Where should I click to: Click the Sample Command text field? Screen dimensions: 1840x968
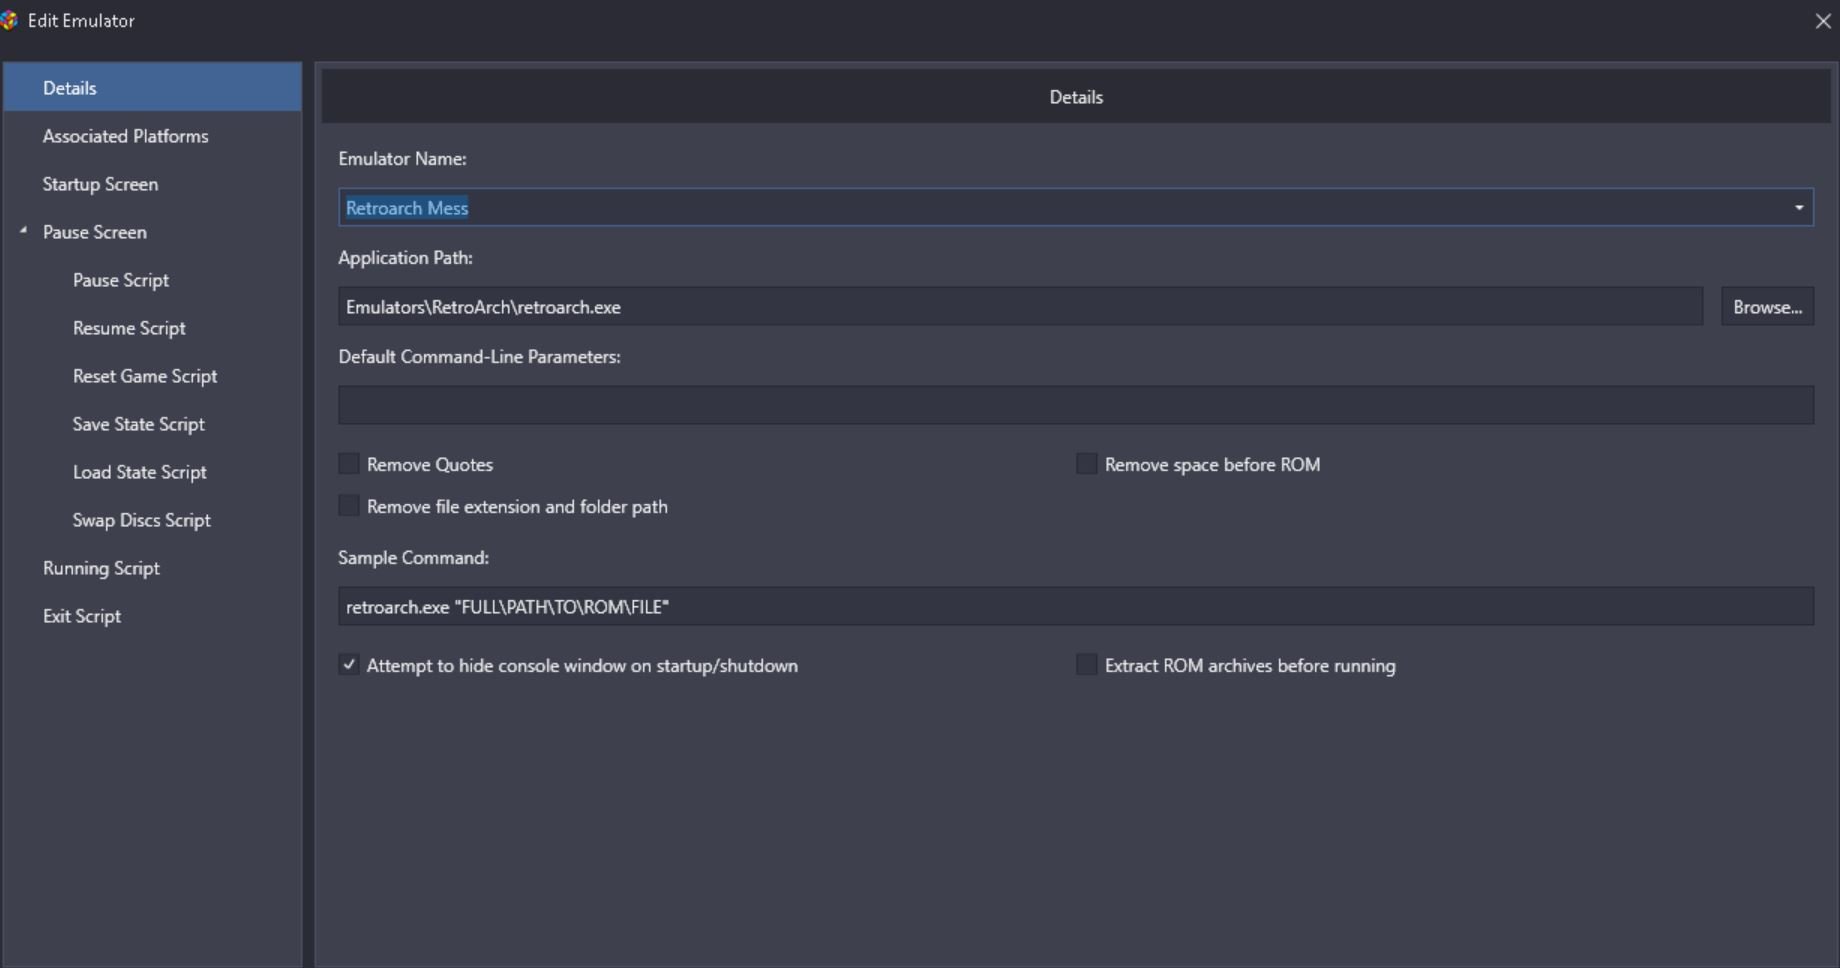tap(1076, 607)
